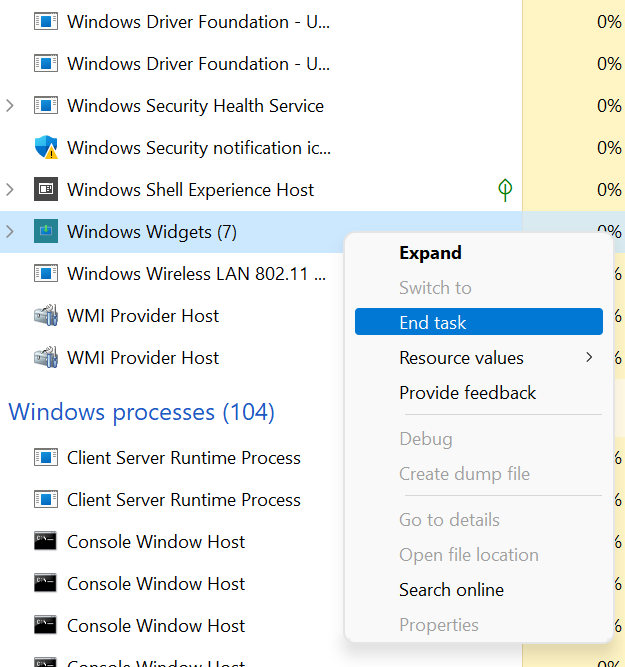This screenshot has width=625, height=667.
Task: Click the Windows processes (104) group header
Action: pyautogui.click(x=141, y=412)
